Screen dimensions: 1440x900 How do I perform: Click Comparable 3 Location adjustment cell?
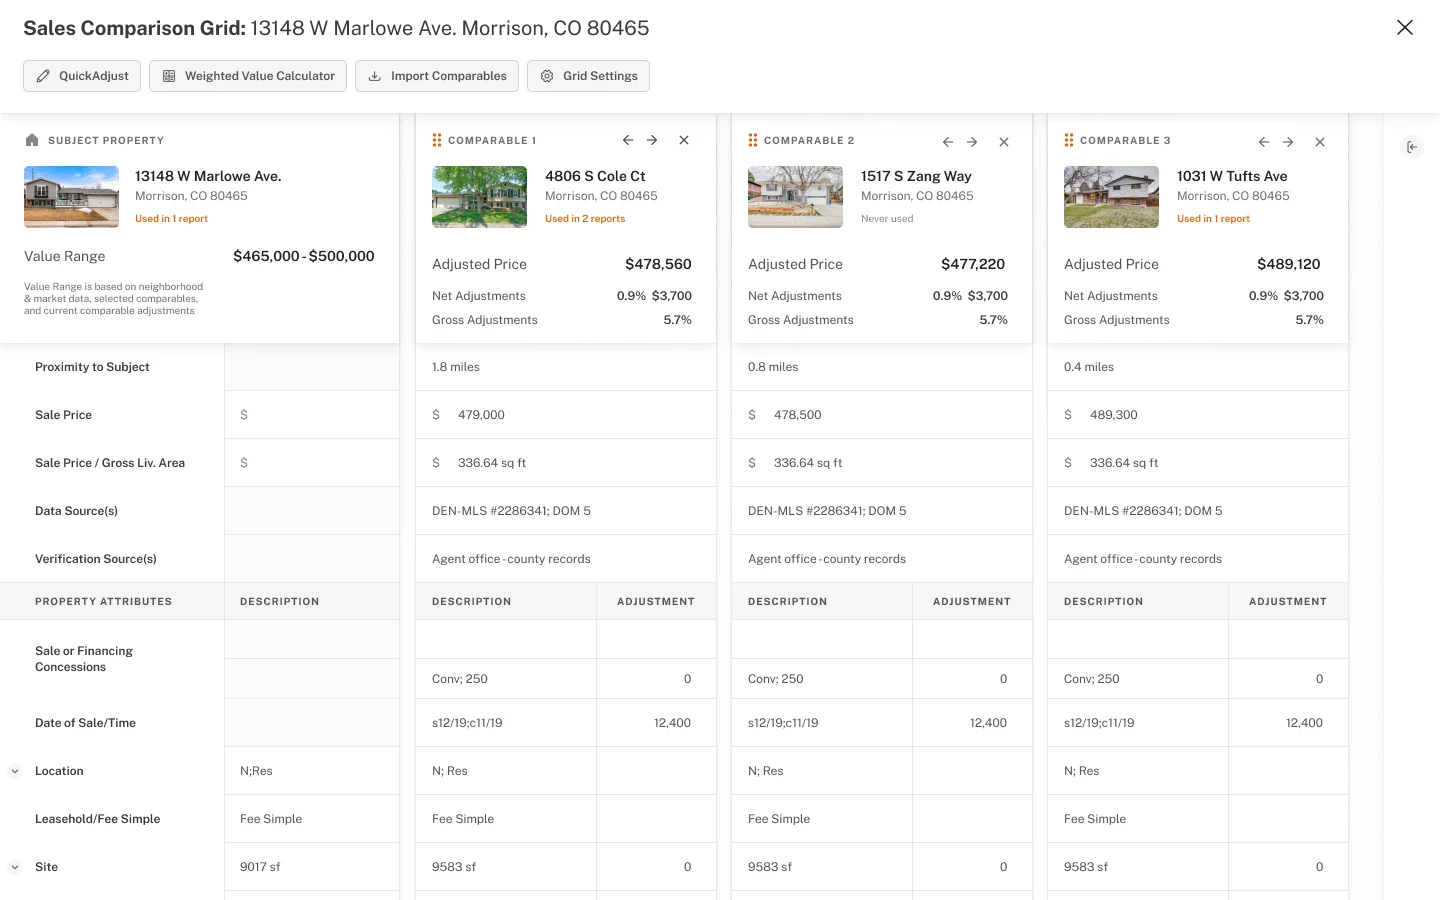[1288, 771]
